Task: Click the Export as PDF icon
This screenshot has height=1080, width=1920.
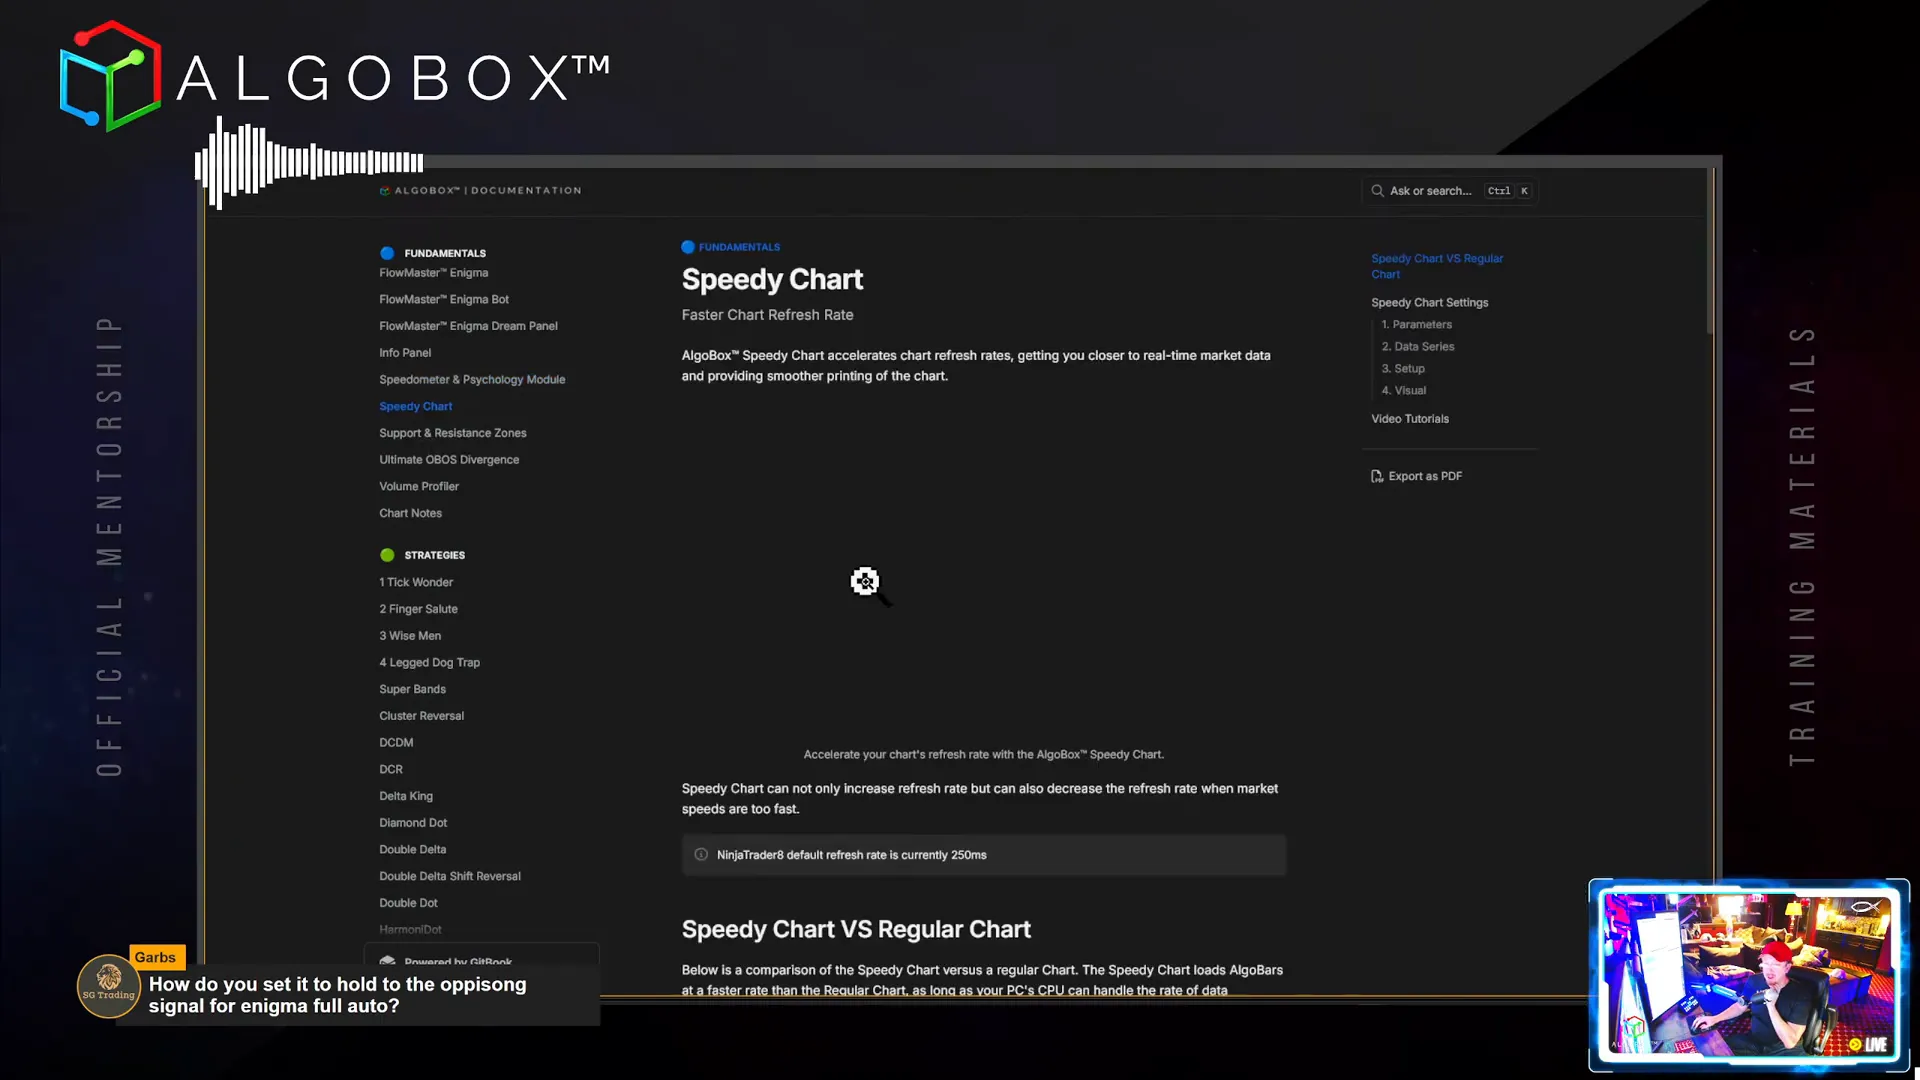Action: pos(1377,477)
